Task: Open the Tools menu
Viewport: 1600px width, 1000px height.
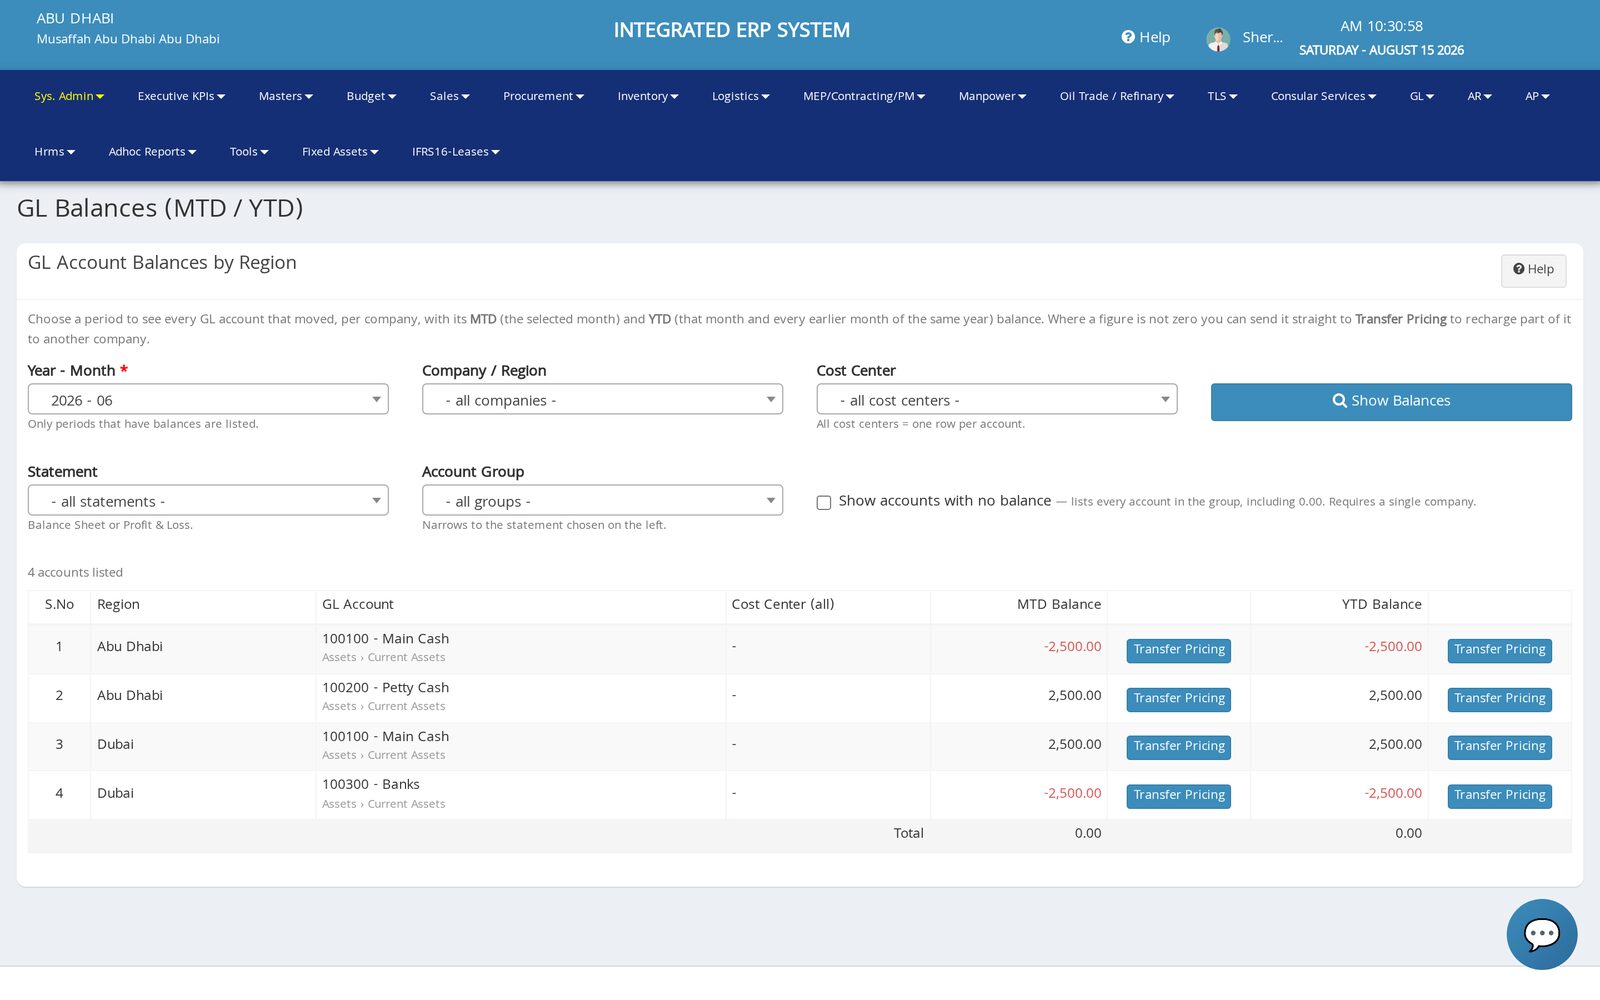Action: (249, 152)
